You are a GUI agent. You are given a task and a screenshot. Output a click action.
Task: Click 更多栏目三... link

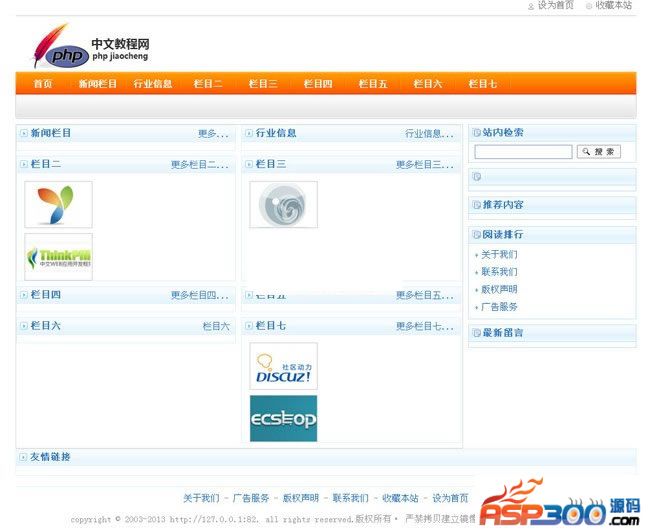click(x=424, y=165)
